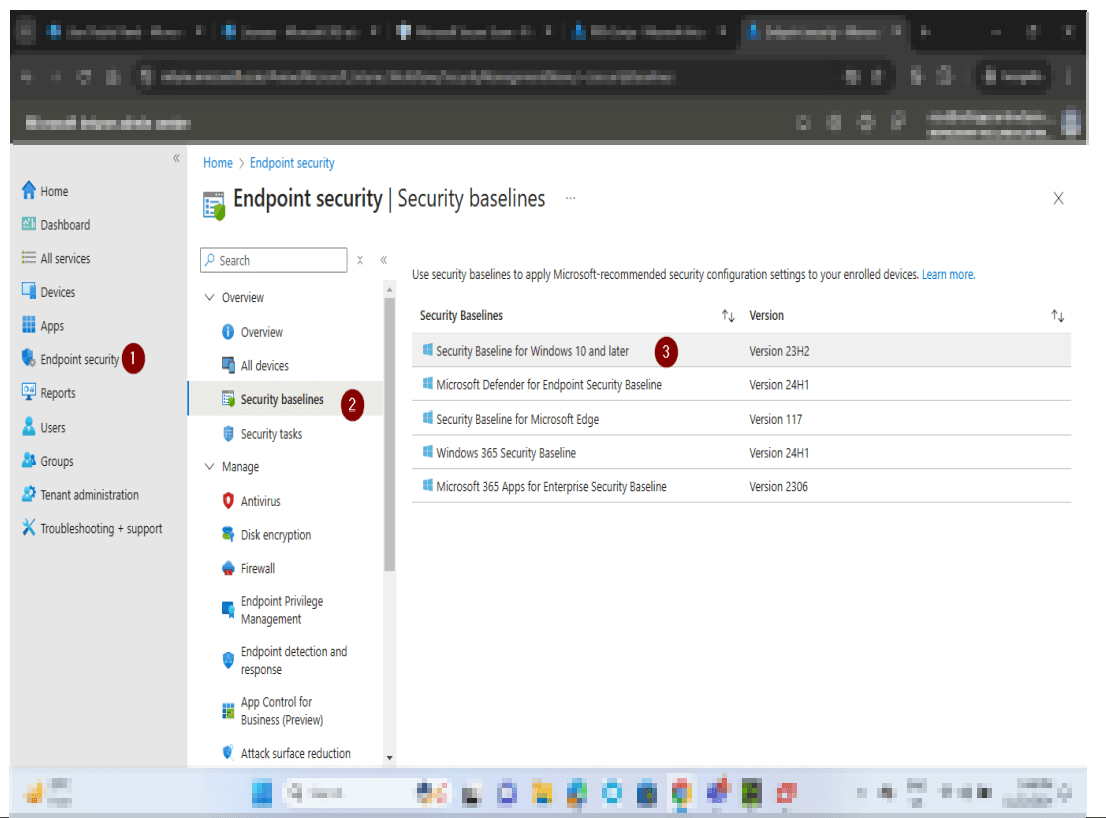This screenshot has width=1106, height=818.
Task: Open Google Chrome from the taskbar
Action: tap(681, 793)
